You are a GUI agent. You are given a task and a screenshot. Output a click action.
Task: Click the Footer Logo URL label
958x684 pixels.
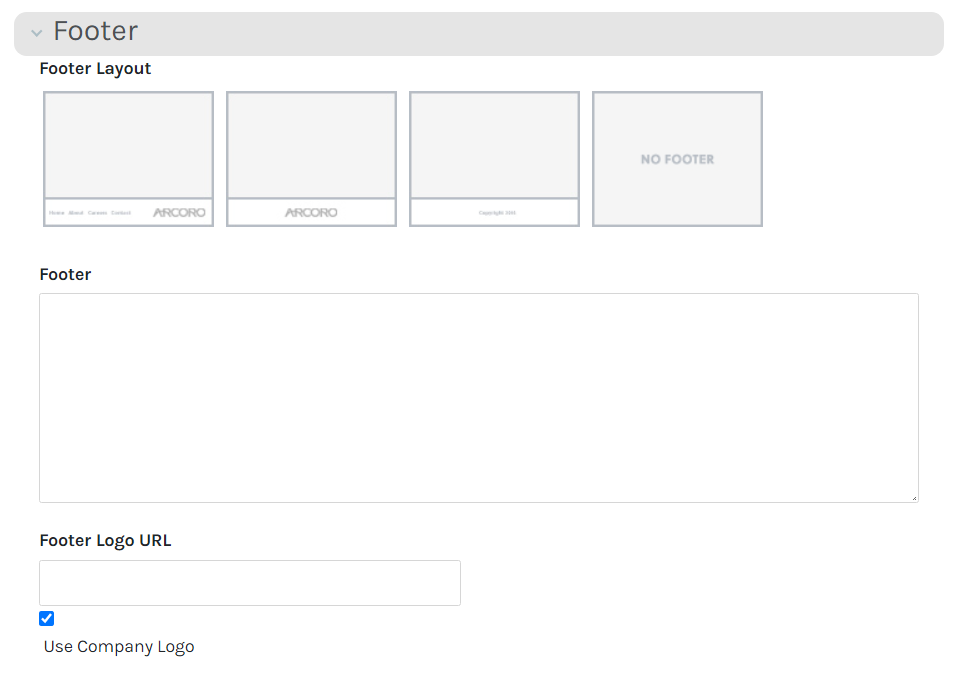pyautogui.click(x=105, y=541)
